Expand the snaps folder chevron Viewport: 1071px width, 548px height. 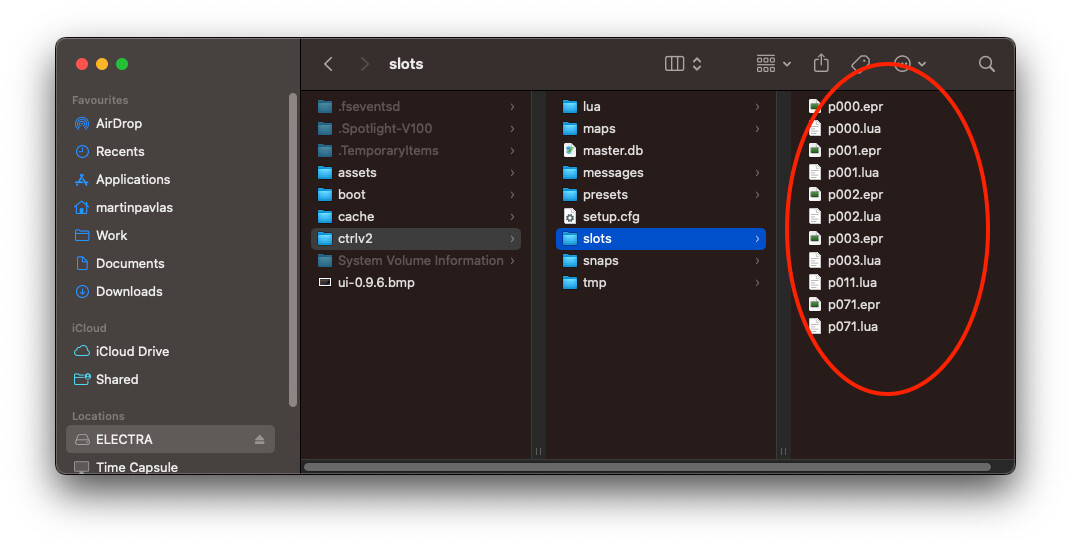click(757, 260)
